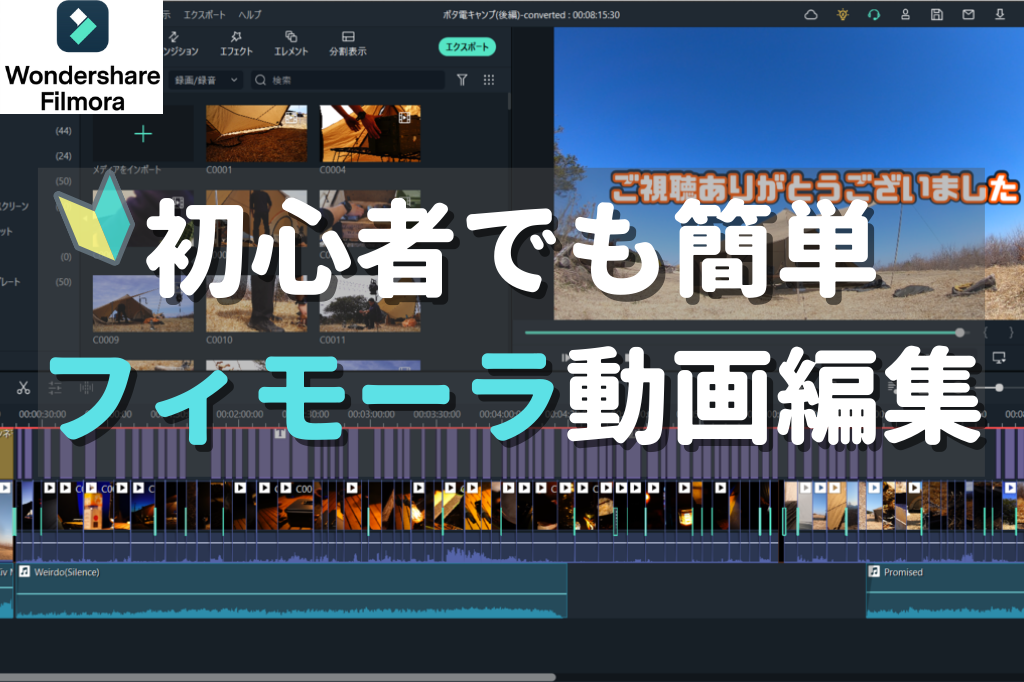
Task: Open the cloud icon in title bar
Action: (810, 14)
